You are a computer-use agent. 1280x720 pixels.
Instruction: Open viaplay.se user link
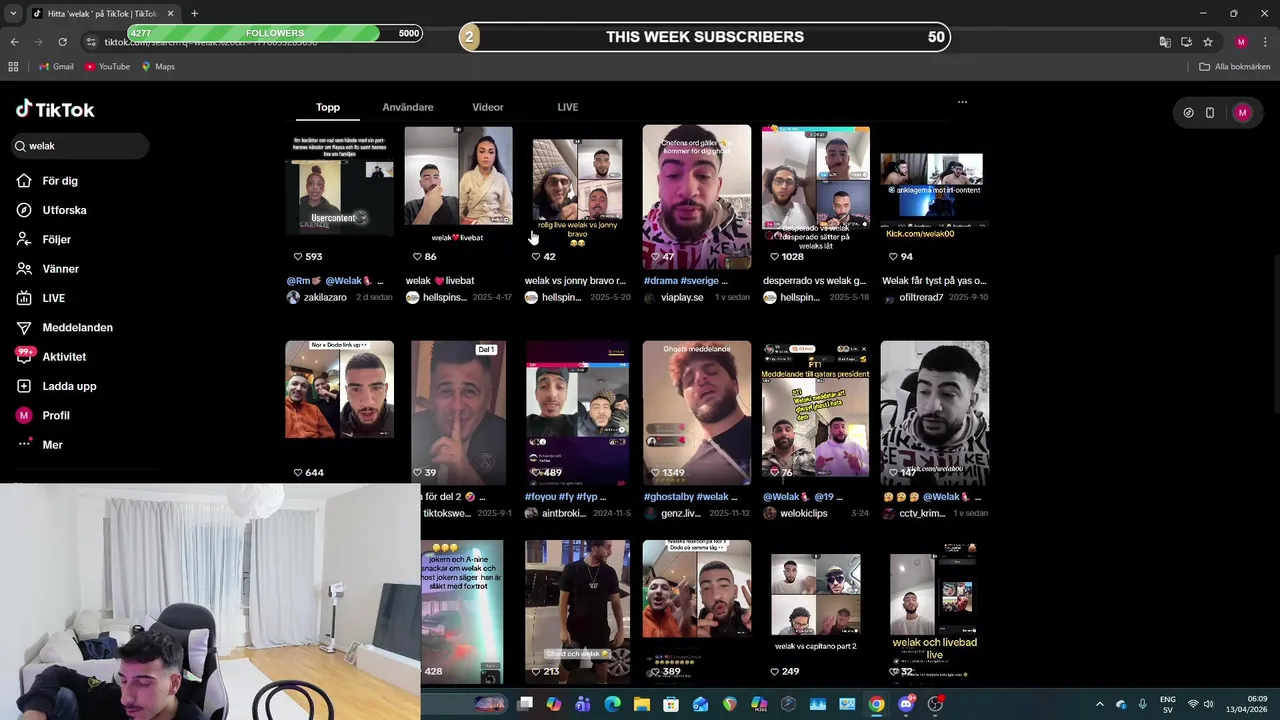pos(682,298)
